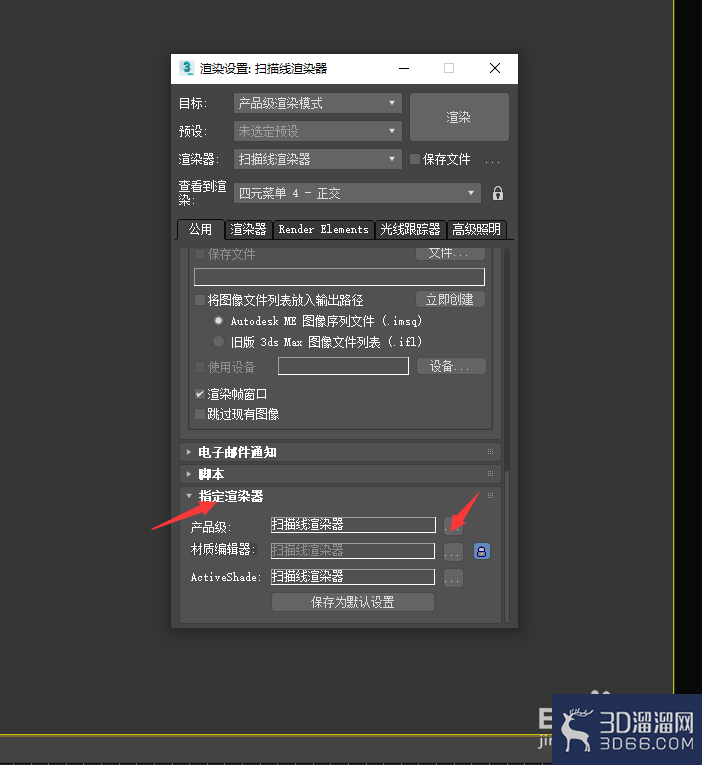The image size is (702, 765).
Task: Minimize the 渲染设置 dialog
Action: coord(404,68)
